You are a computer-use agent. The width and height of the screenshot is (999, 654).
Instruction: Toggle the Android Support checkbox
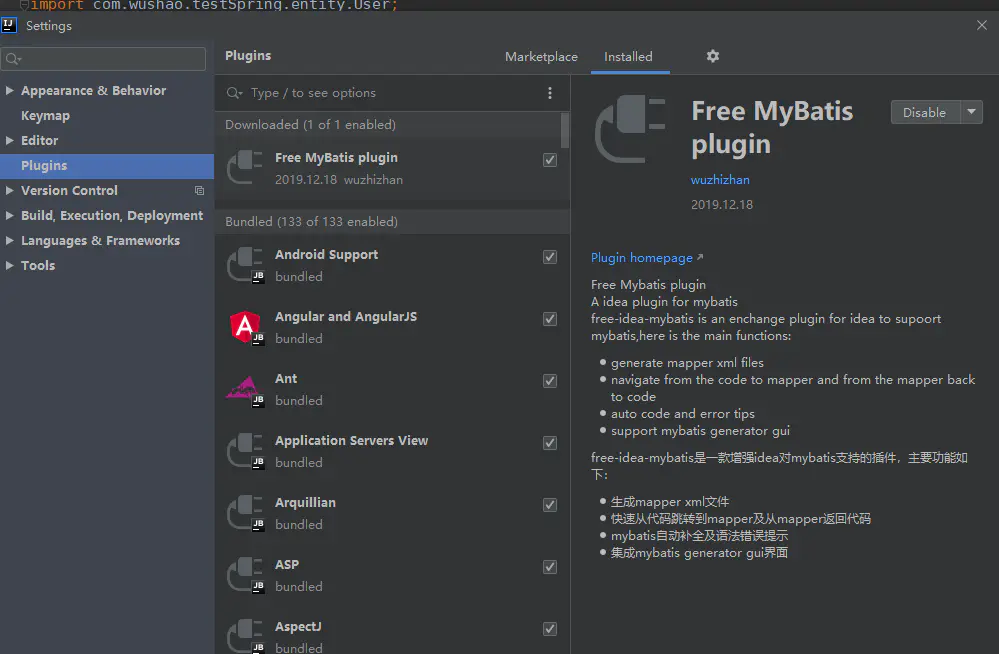[x=550, y=257]
